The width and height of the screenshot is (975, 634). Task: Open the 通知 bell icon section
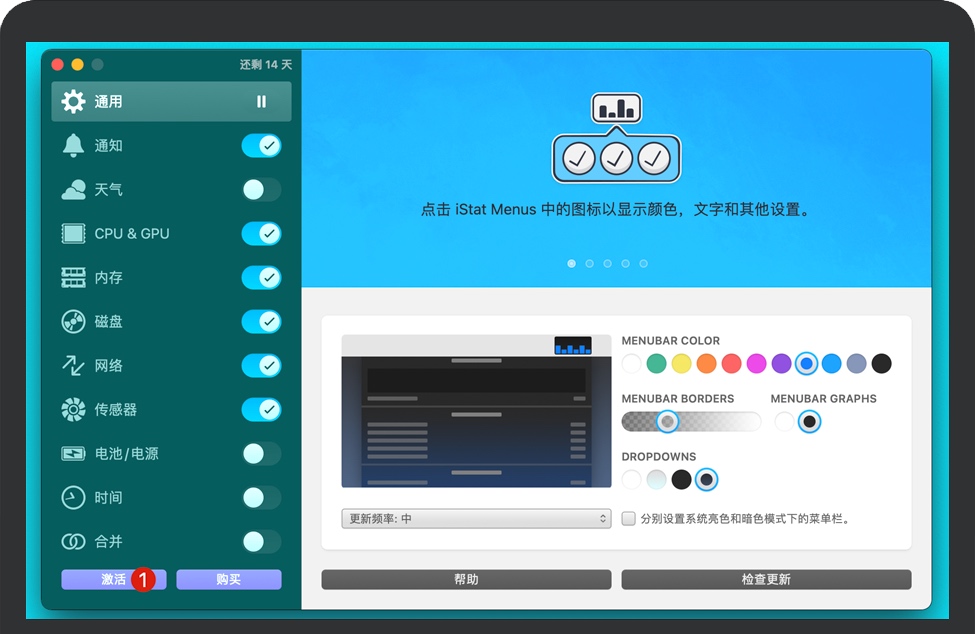(x=73, y=145)
